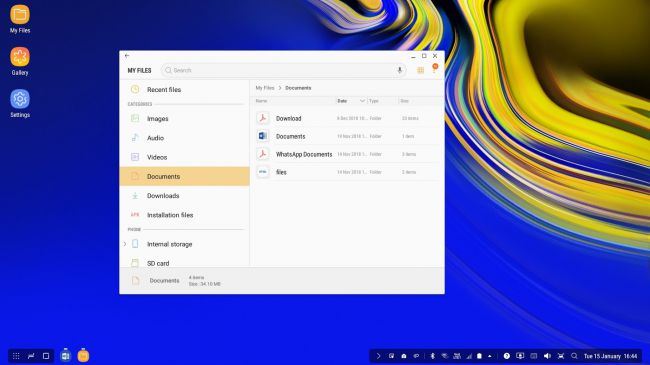Viewport: 650px width, 365px height.
Task: Click the Documents breadcrumb
Action: 298,88
